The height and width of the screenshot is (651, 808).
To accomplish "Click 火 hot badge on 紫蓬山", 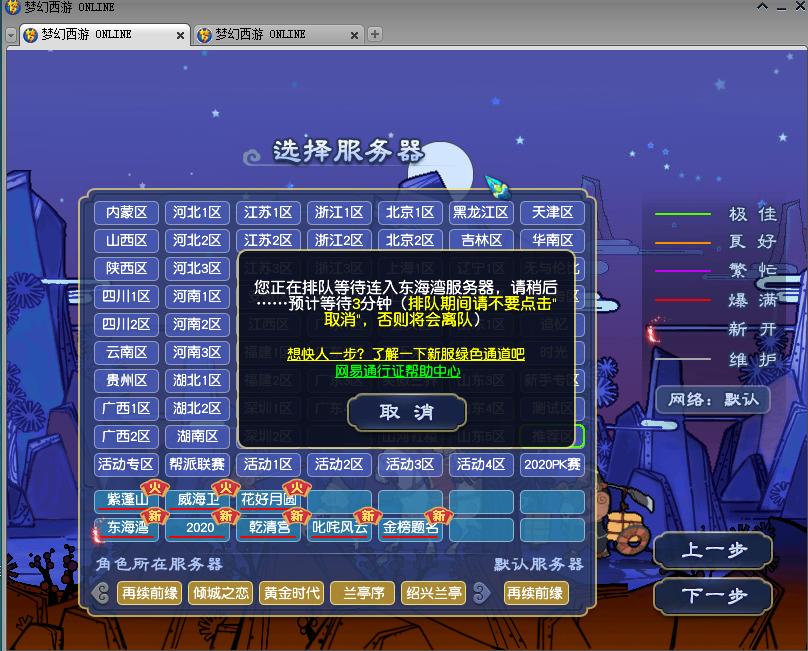I will click(155, 488).
